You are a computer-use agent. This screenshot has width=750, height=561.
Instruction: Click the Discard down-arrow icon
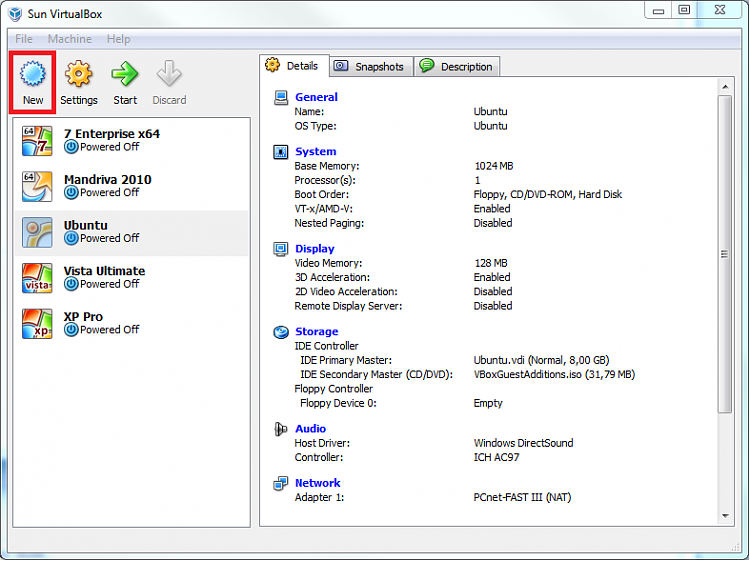click(169, 74)
